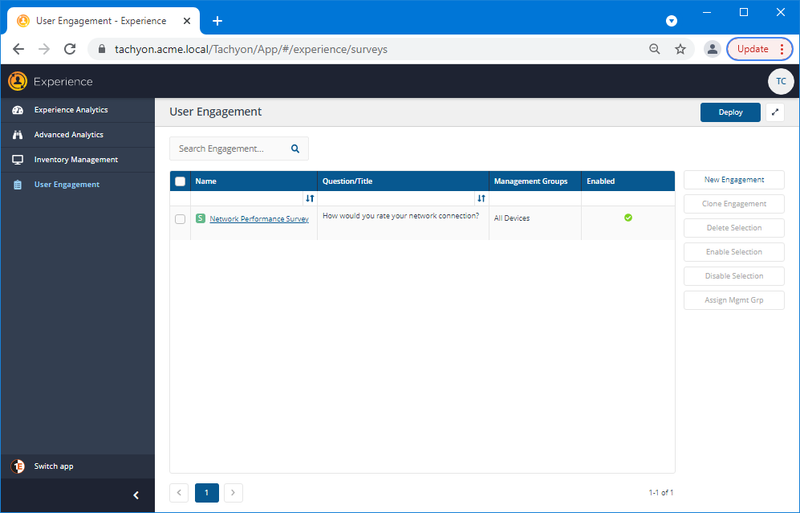Sort by the Name column arrows
This screenshot has width=800, height=513.
pos(309,199)
